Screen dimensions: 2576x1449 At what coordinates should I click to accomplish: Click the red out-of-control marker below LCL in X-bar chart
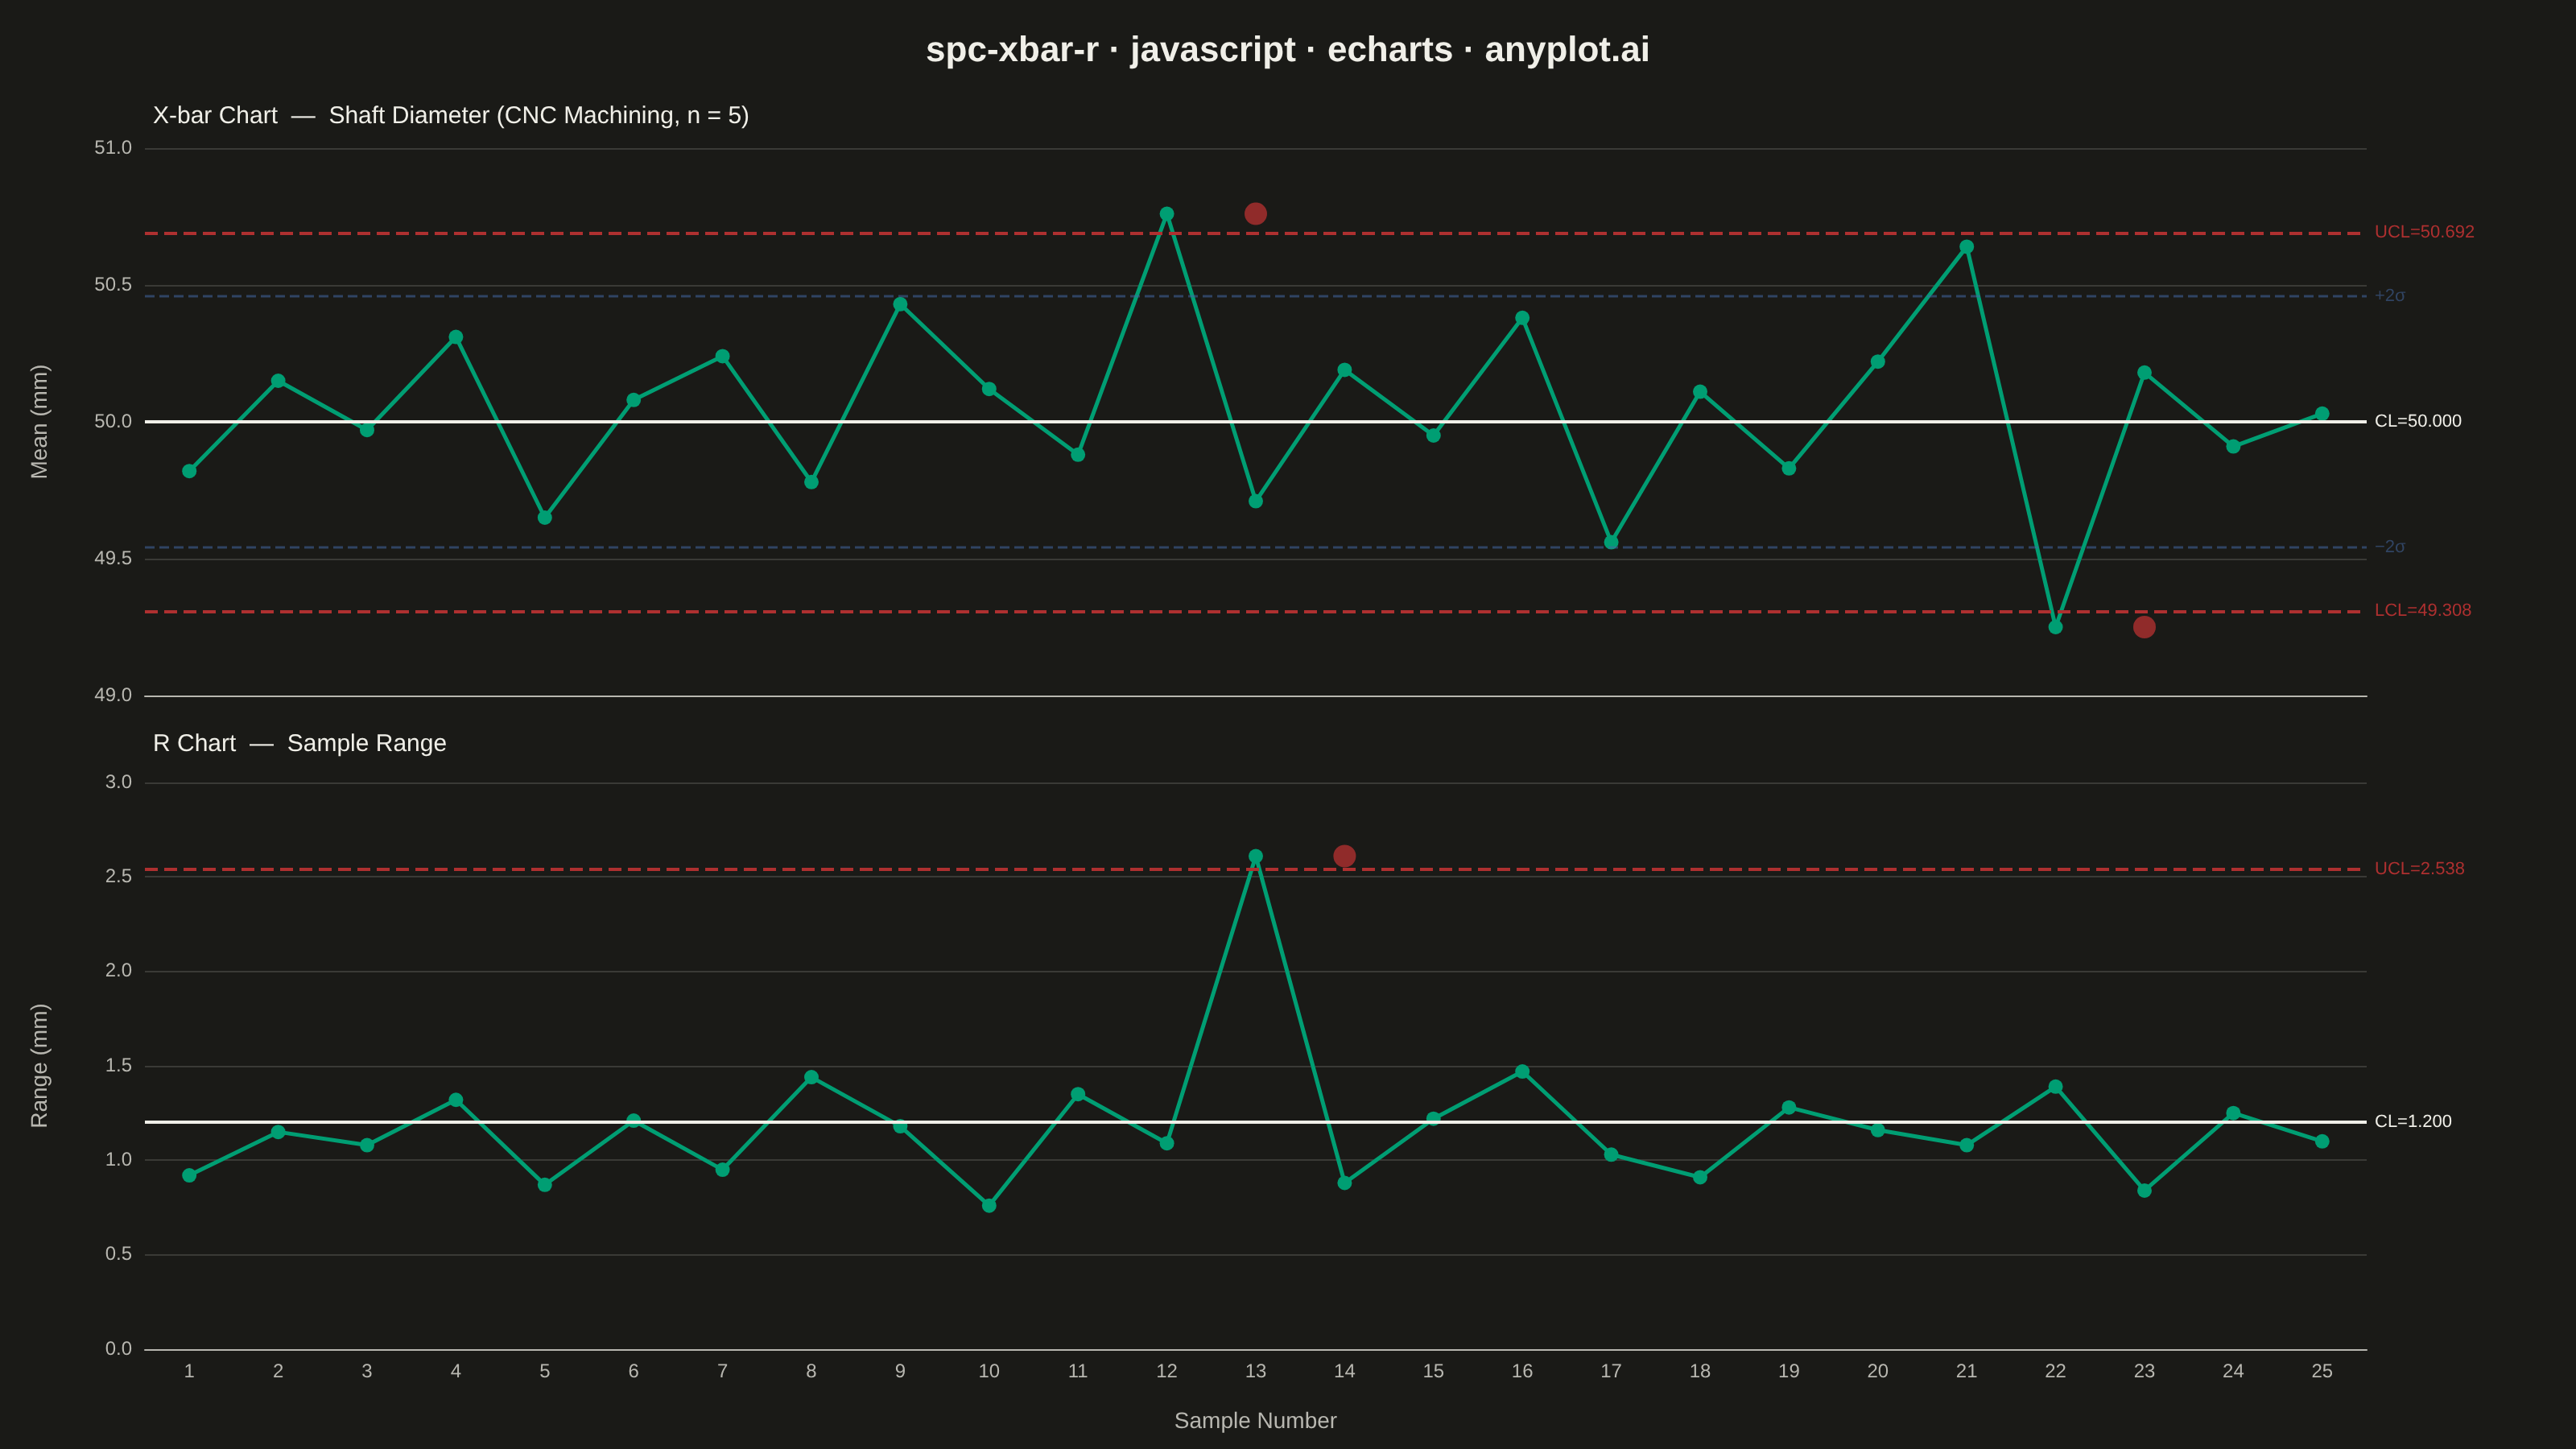[2144, 627]
